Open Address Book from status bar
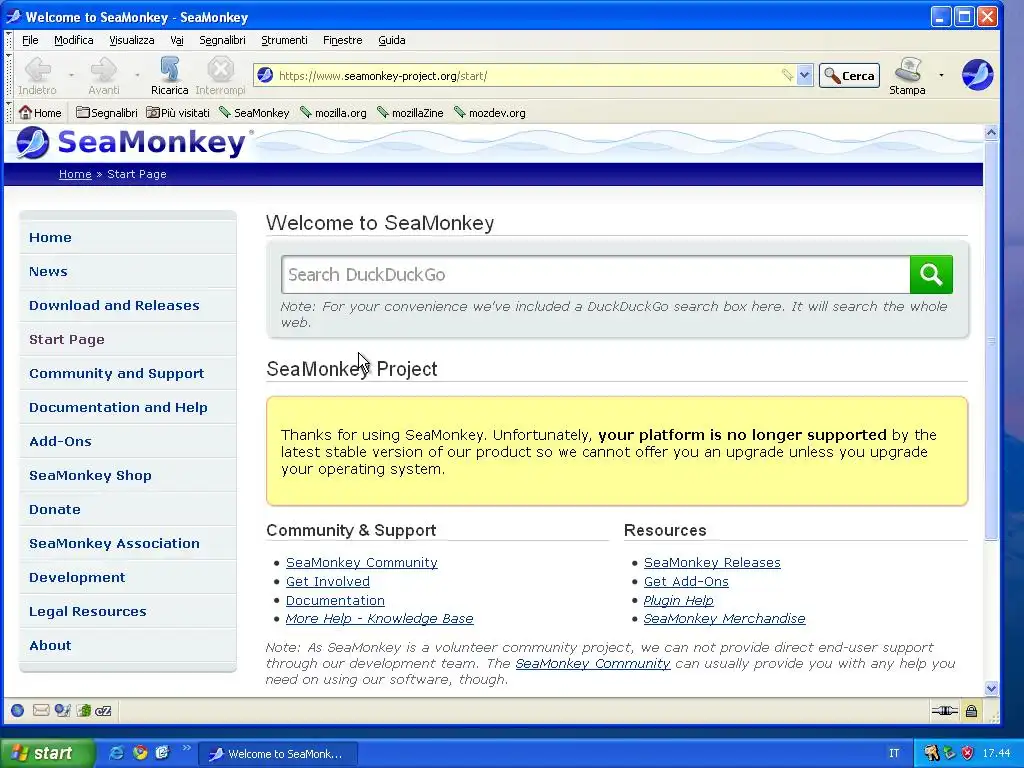This screenshot has height=768, width=1024. click(84, 711)
